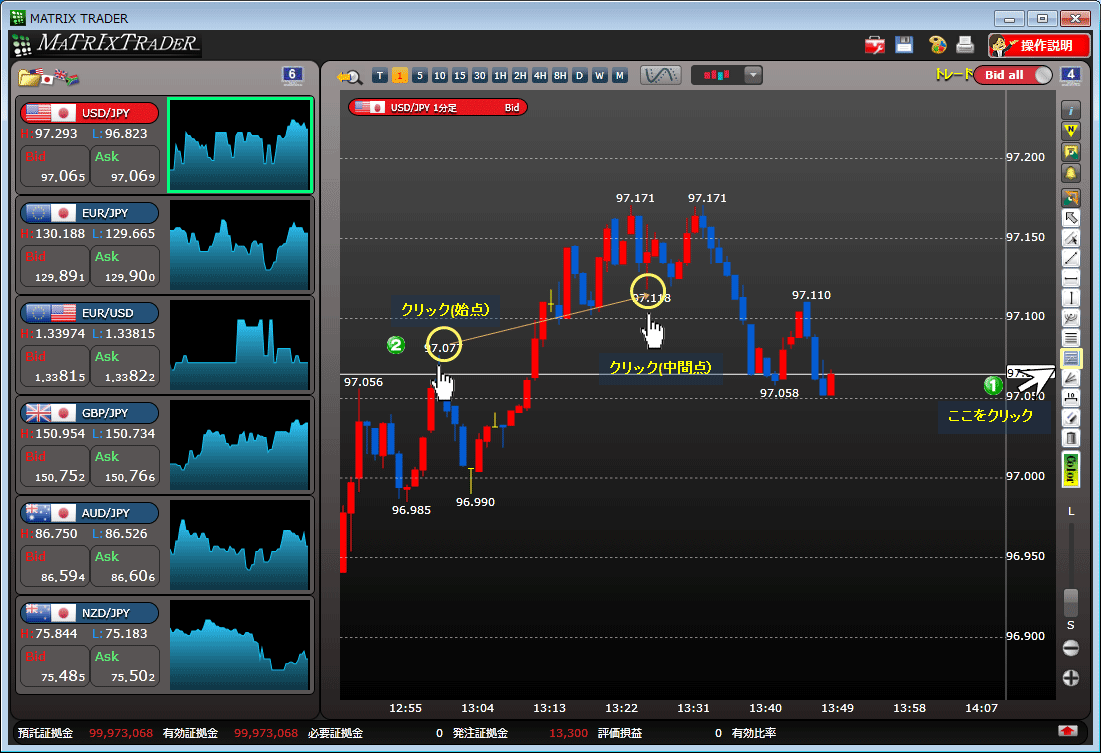Click the EUR/USD Bid price button
This screenshot has width=1101, height=753.
tap(55, 367)
